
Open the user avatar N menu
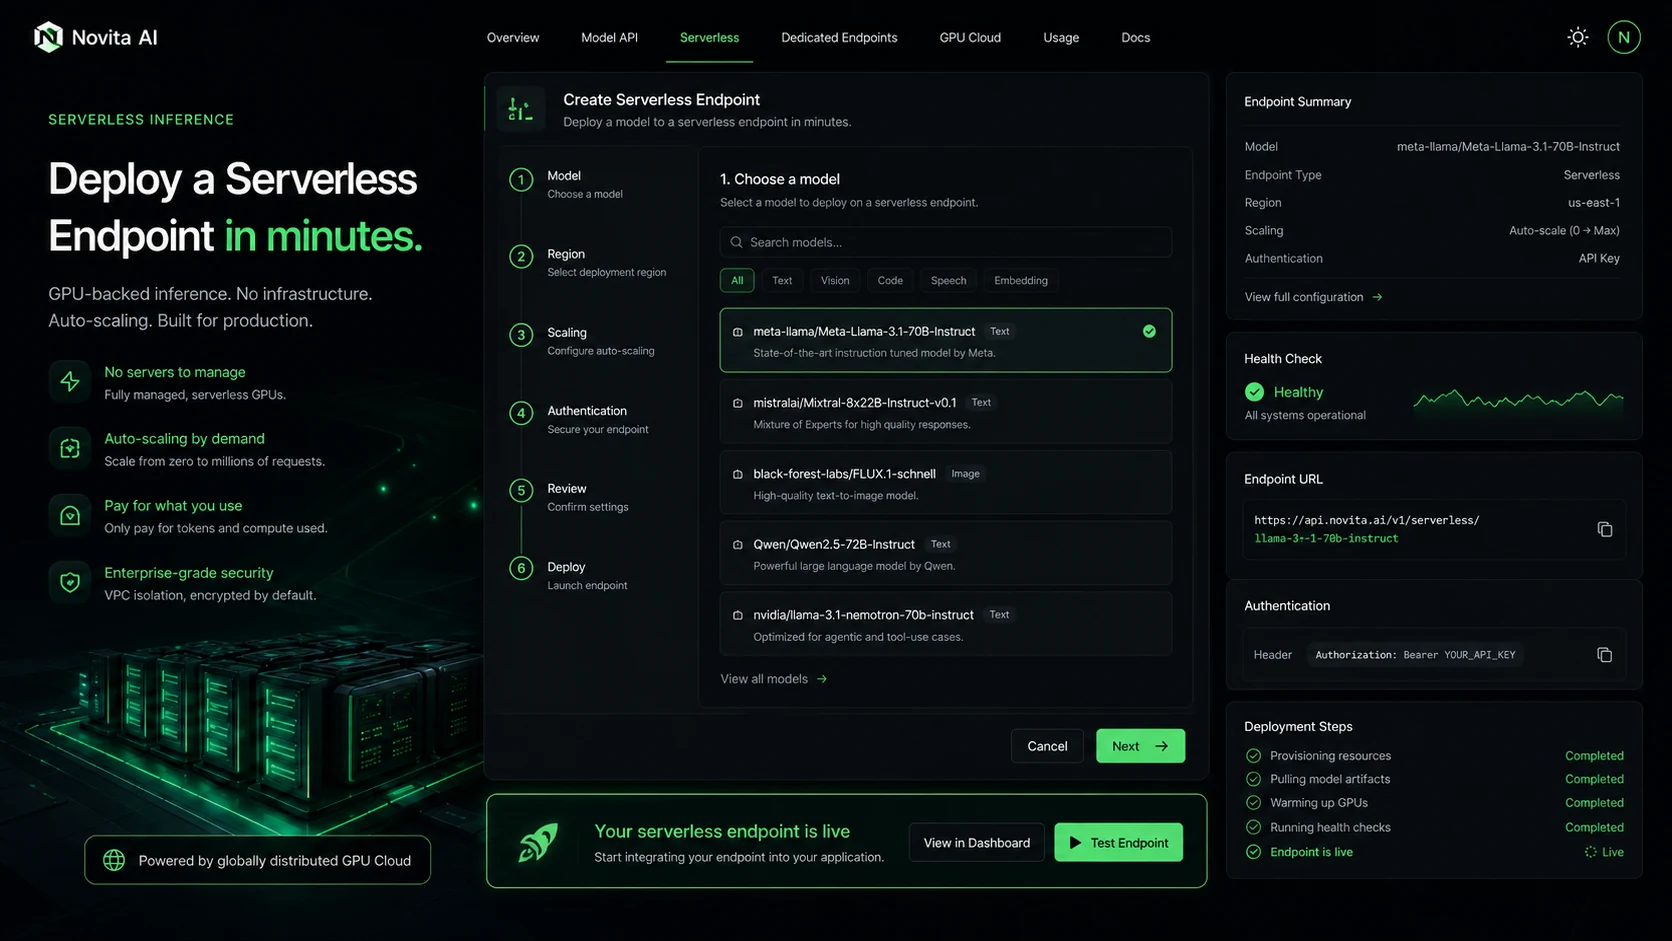point(1624,37)
